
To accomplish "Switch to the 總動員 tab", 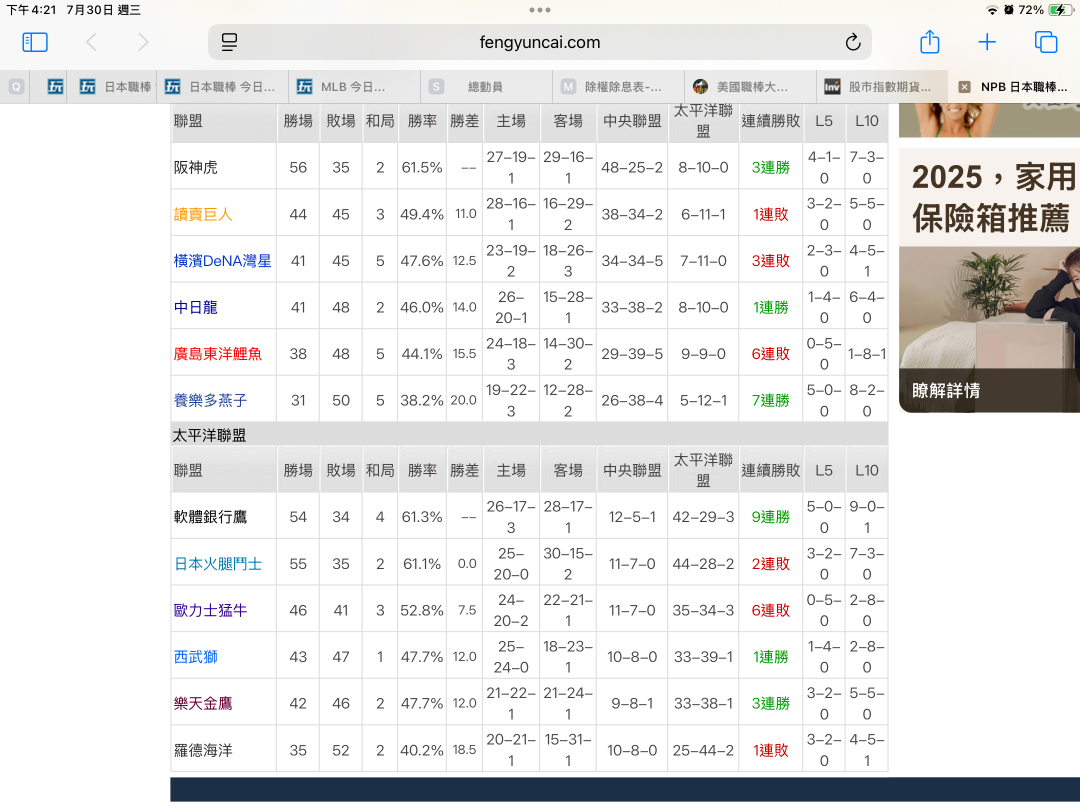I will (x=485, y=87).
